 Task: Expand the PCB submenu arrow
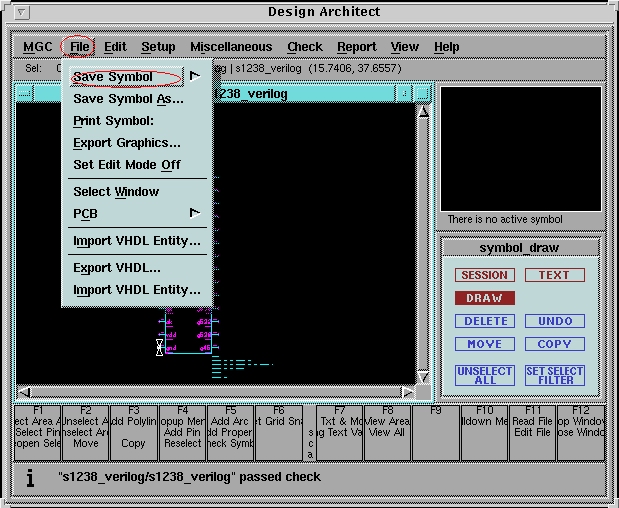[x=195, y=213]
